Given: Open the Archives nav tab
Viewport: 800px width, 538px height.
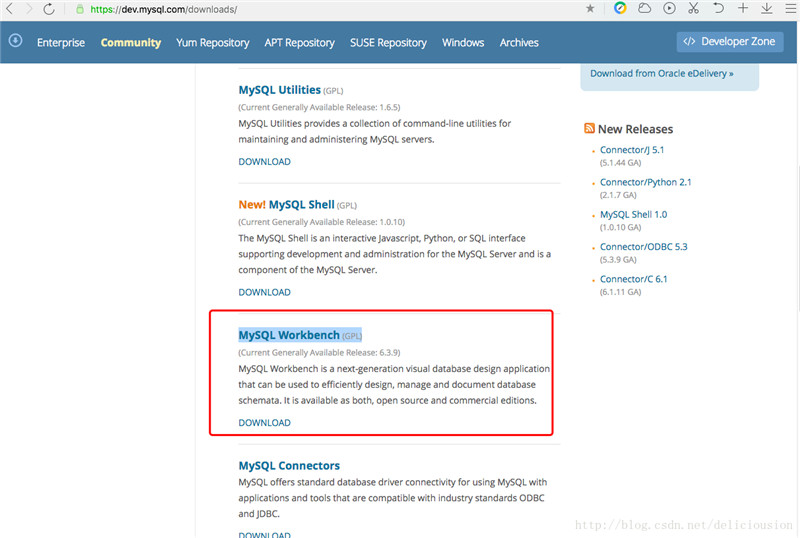Looking at the screenshot, I should click(x=519, y=42).
